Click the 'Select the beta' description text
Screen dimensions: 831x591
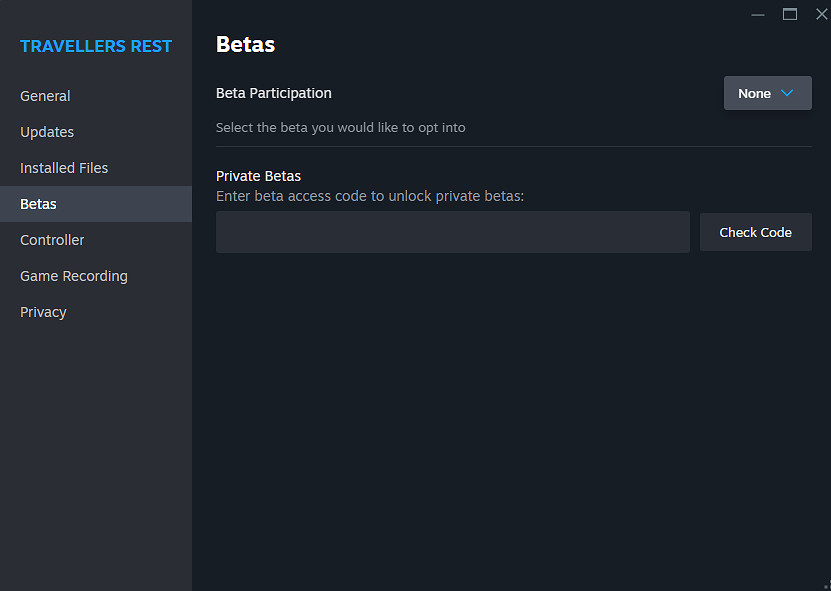pos(340,127)
